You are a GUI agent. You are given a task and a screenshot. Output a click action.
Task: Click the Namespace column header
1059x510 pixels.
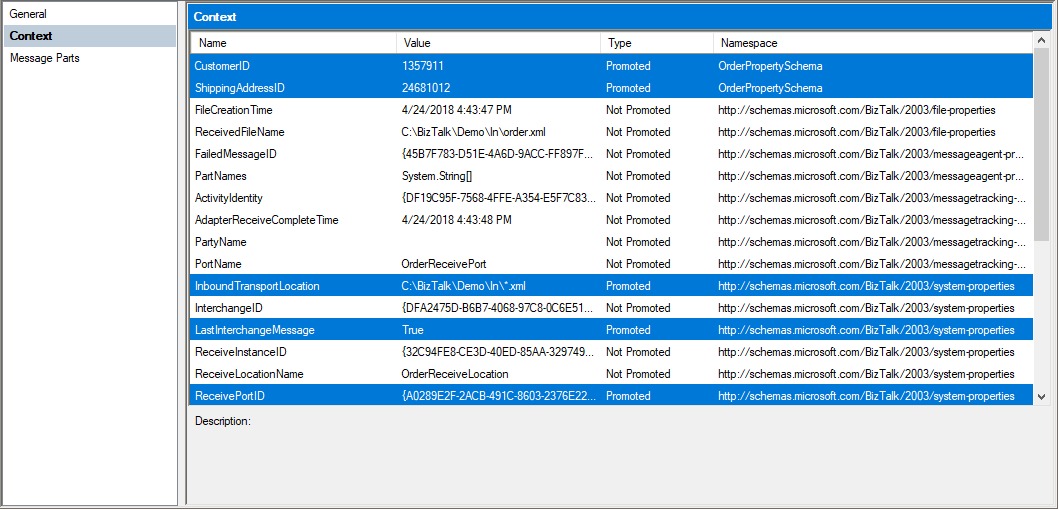(873, 43)
